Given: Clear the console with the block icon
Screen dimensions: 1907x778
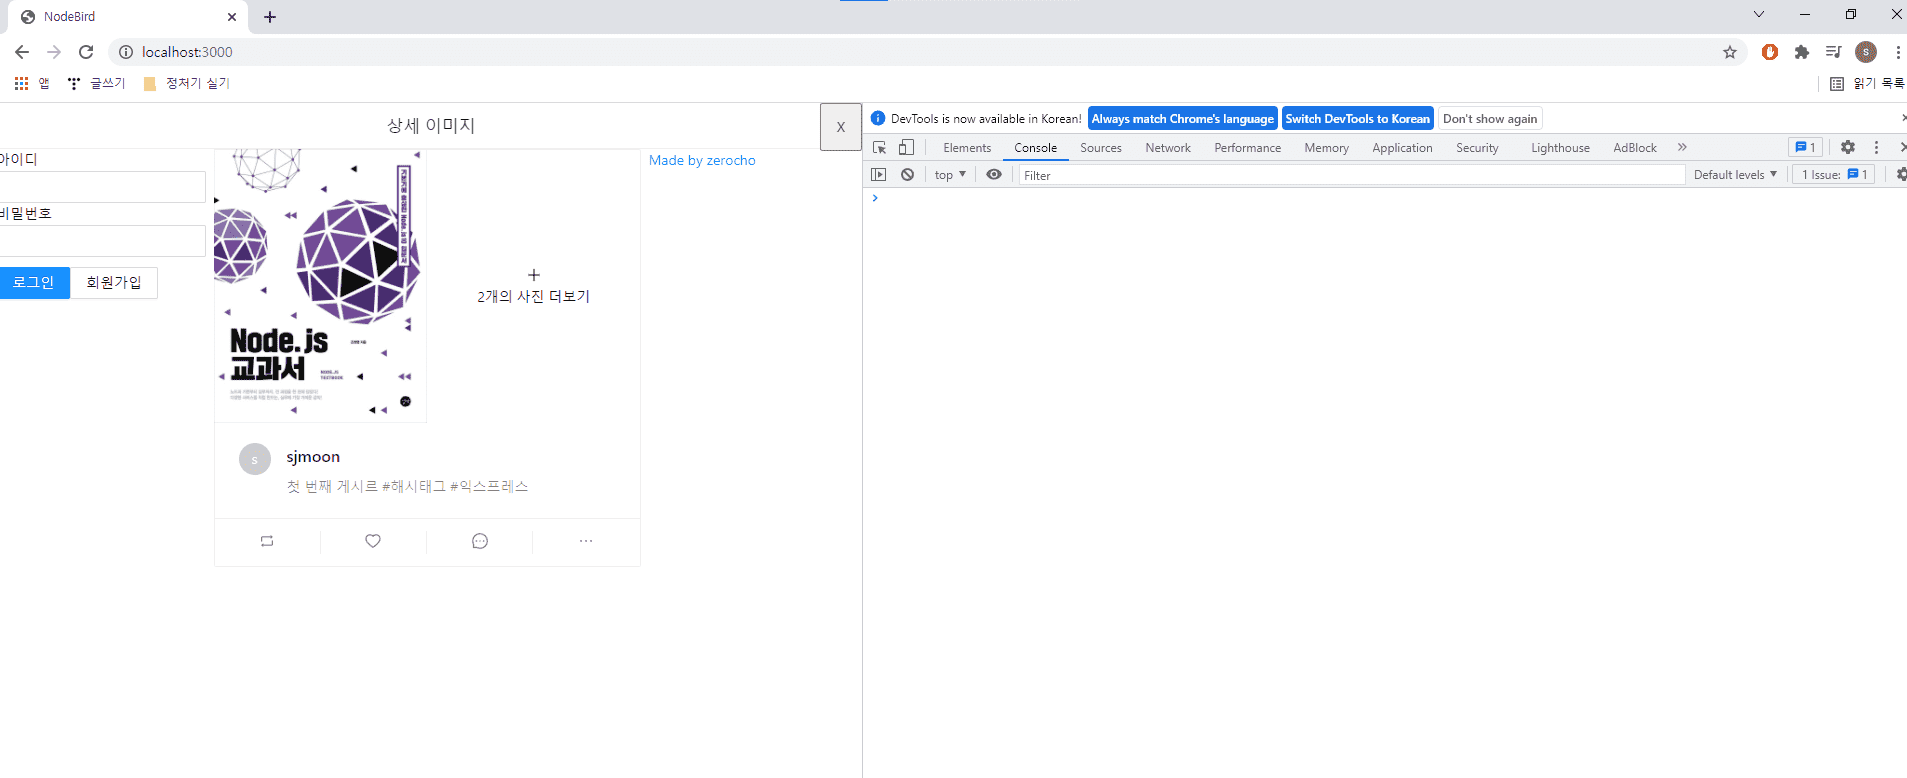Looking at the screenshot, I should (x=907, y=174).
